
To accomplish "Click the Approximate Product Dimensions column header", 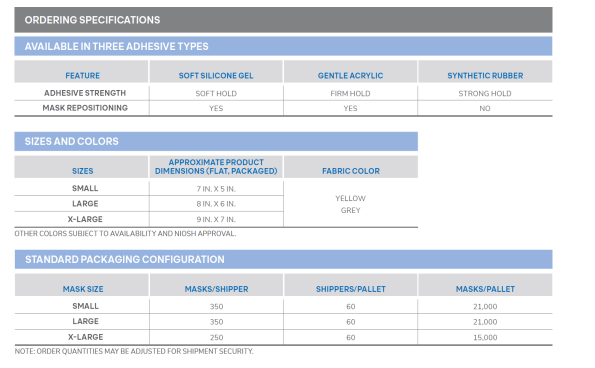I will (216, 167).
